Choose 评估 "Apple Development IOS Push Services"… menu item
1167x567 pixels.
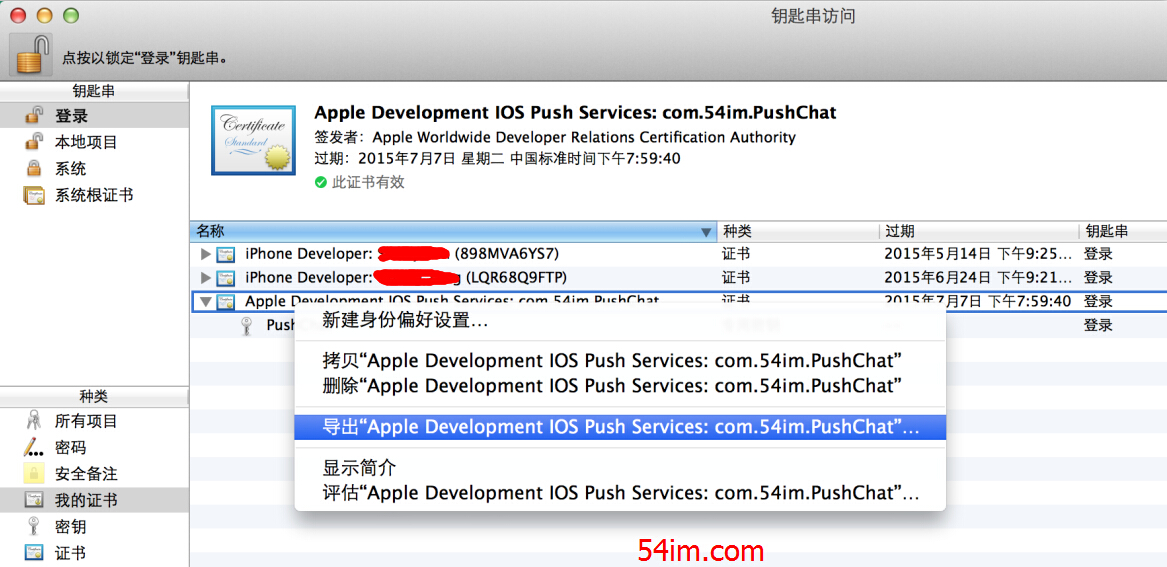[620, 493]
